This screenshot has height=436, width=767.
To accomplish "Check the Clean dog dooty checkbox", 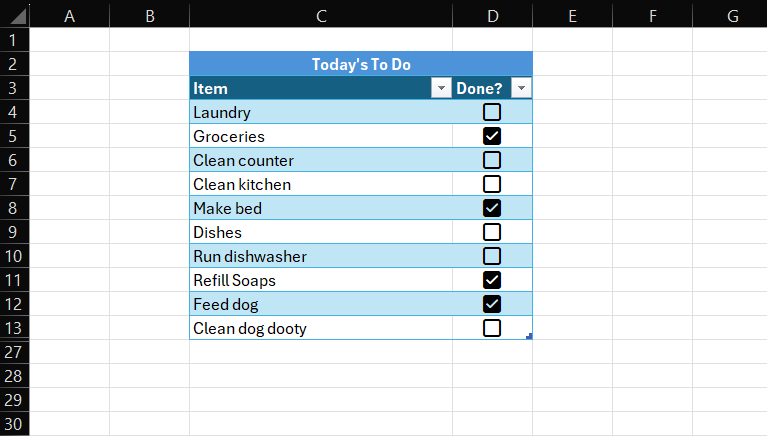I will click(492, 328).
